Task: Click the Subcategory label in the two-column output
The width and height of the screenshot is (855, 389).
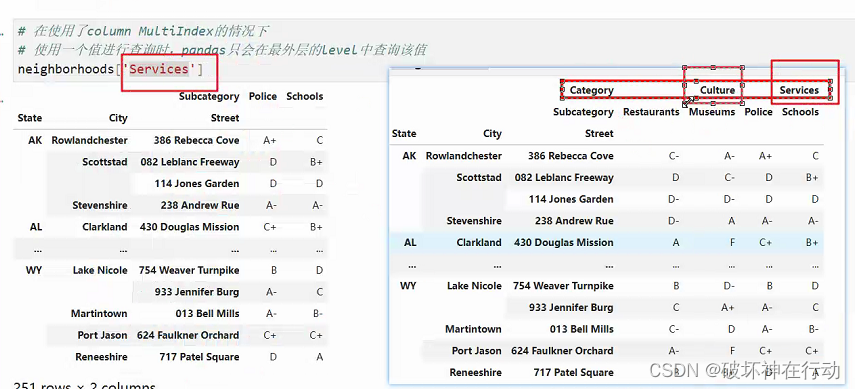Action: (209, 97)
